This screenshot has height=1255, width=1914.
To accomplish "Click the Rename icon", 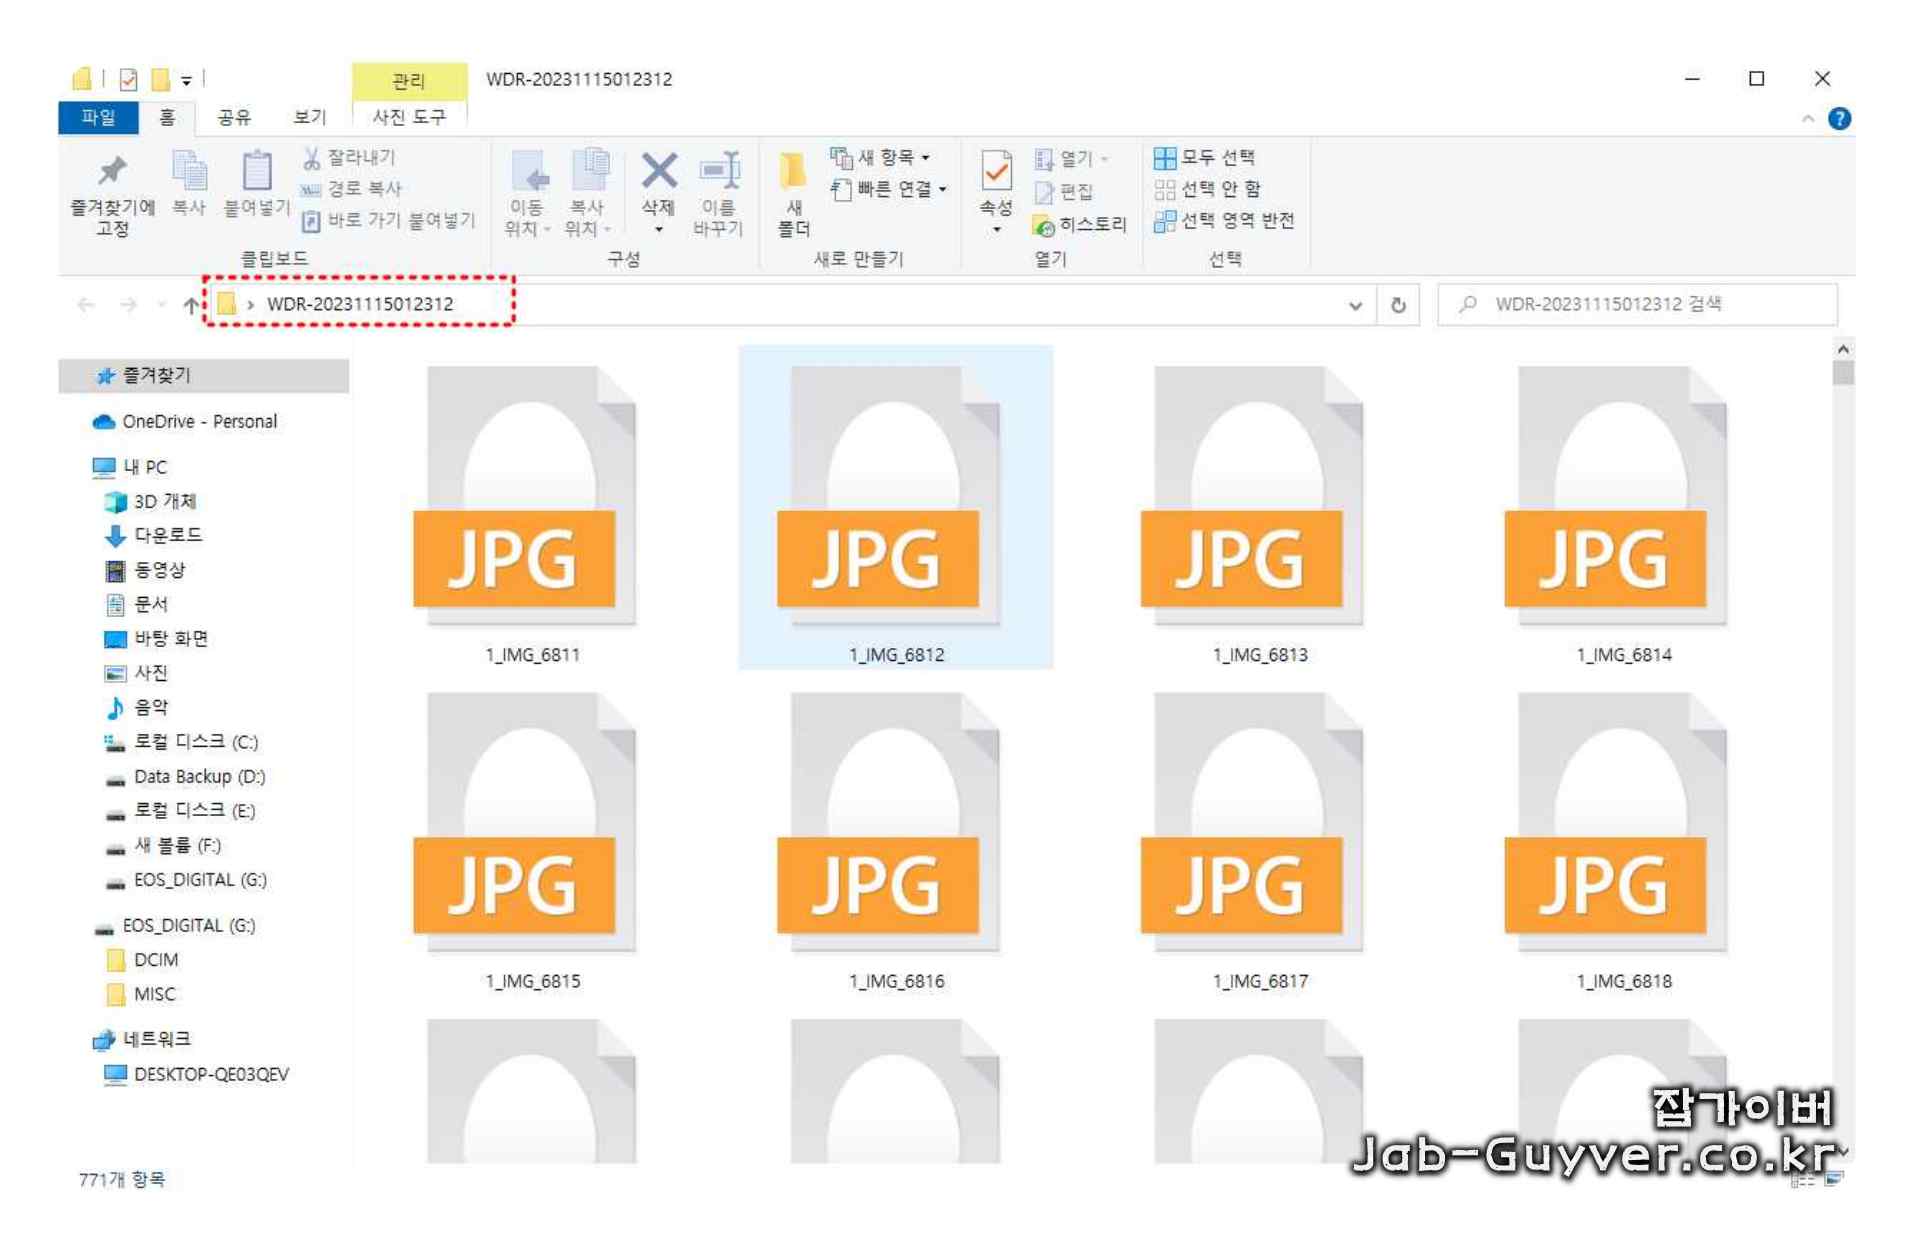I will pyautogui.click(x=719, y=171).
